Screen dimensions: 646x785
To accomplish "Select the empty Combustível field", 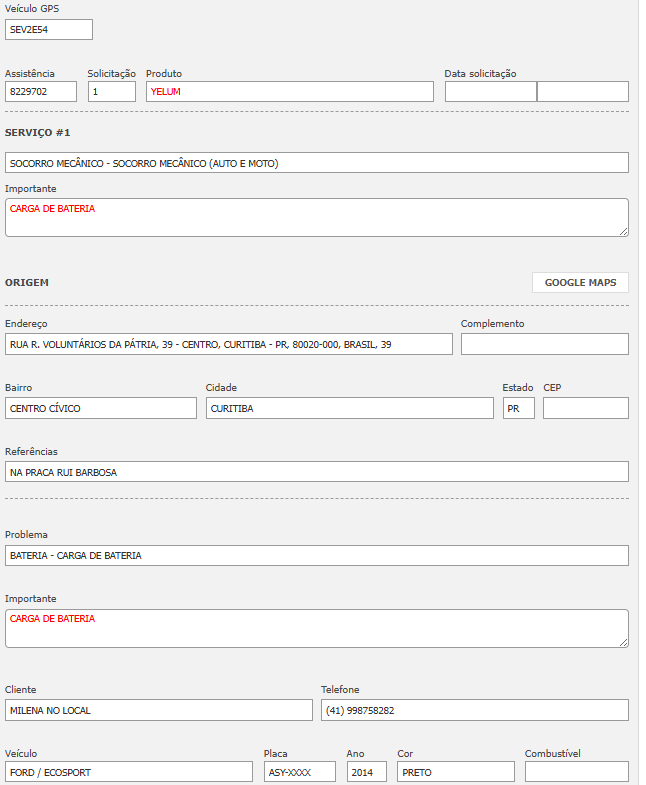I will click(x=576, y=772).
